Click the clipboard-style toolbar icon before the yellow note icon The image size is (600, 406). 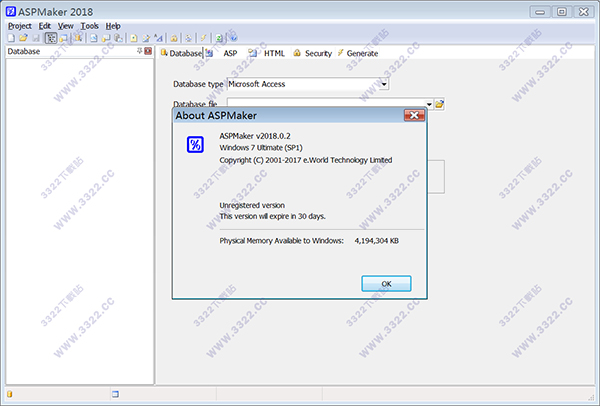(119, 38)
